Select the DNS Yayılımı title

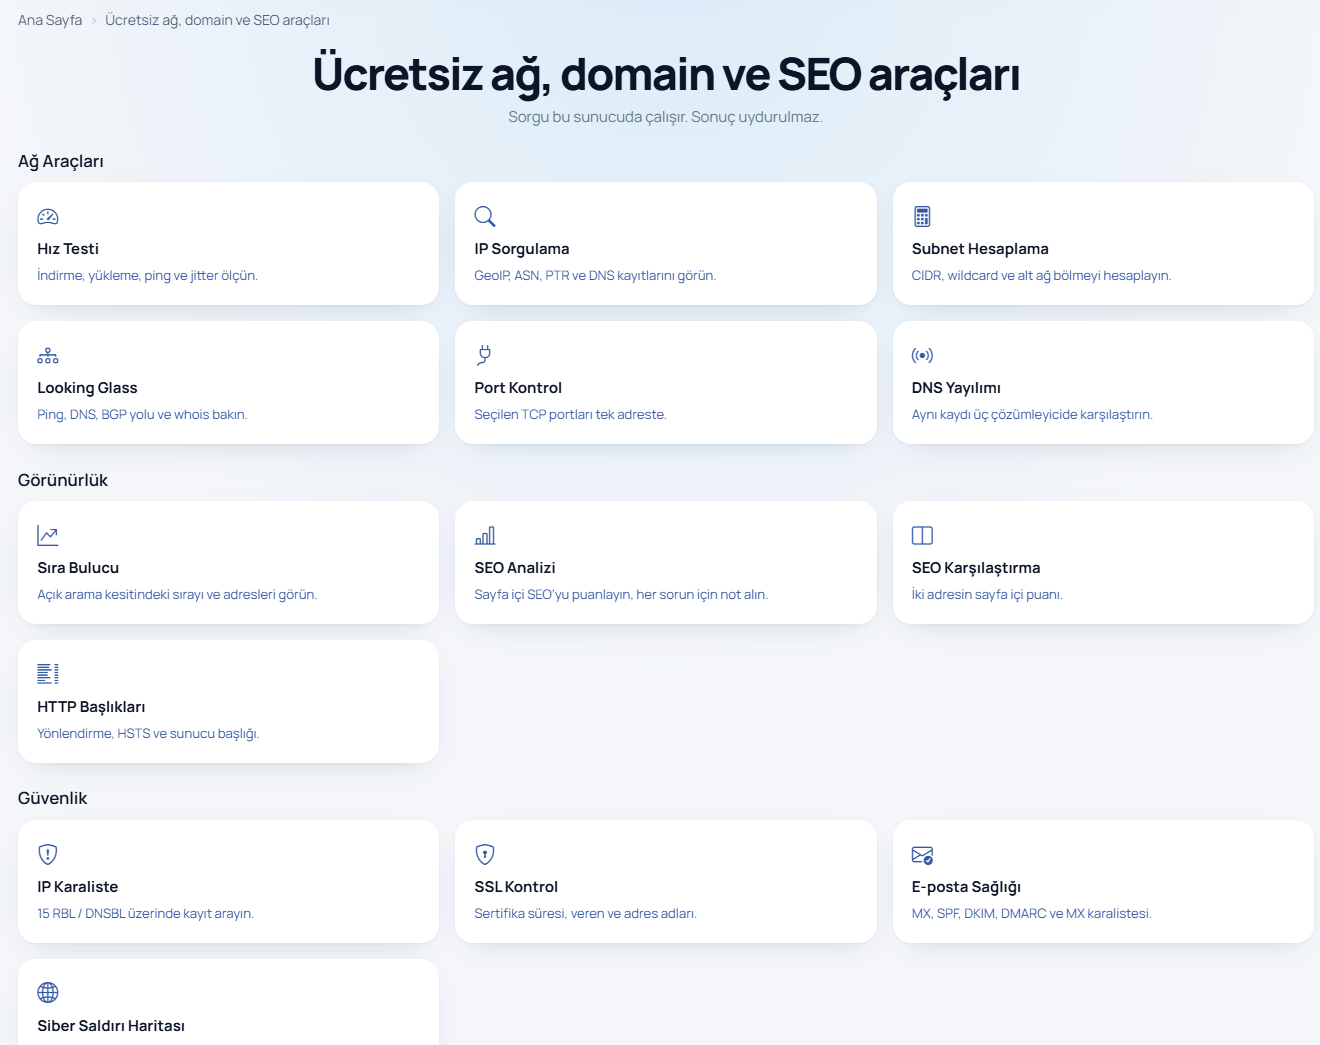(956, 388)
